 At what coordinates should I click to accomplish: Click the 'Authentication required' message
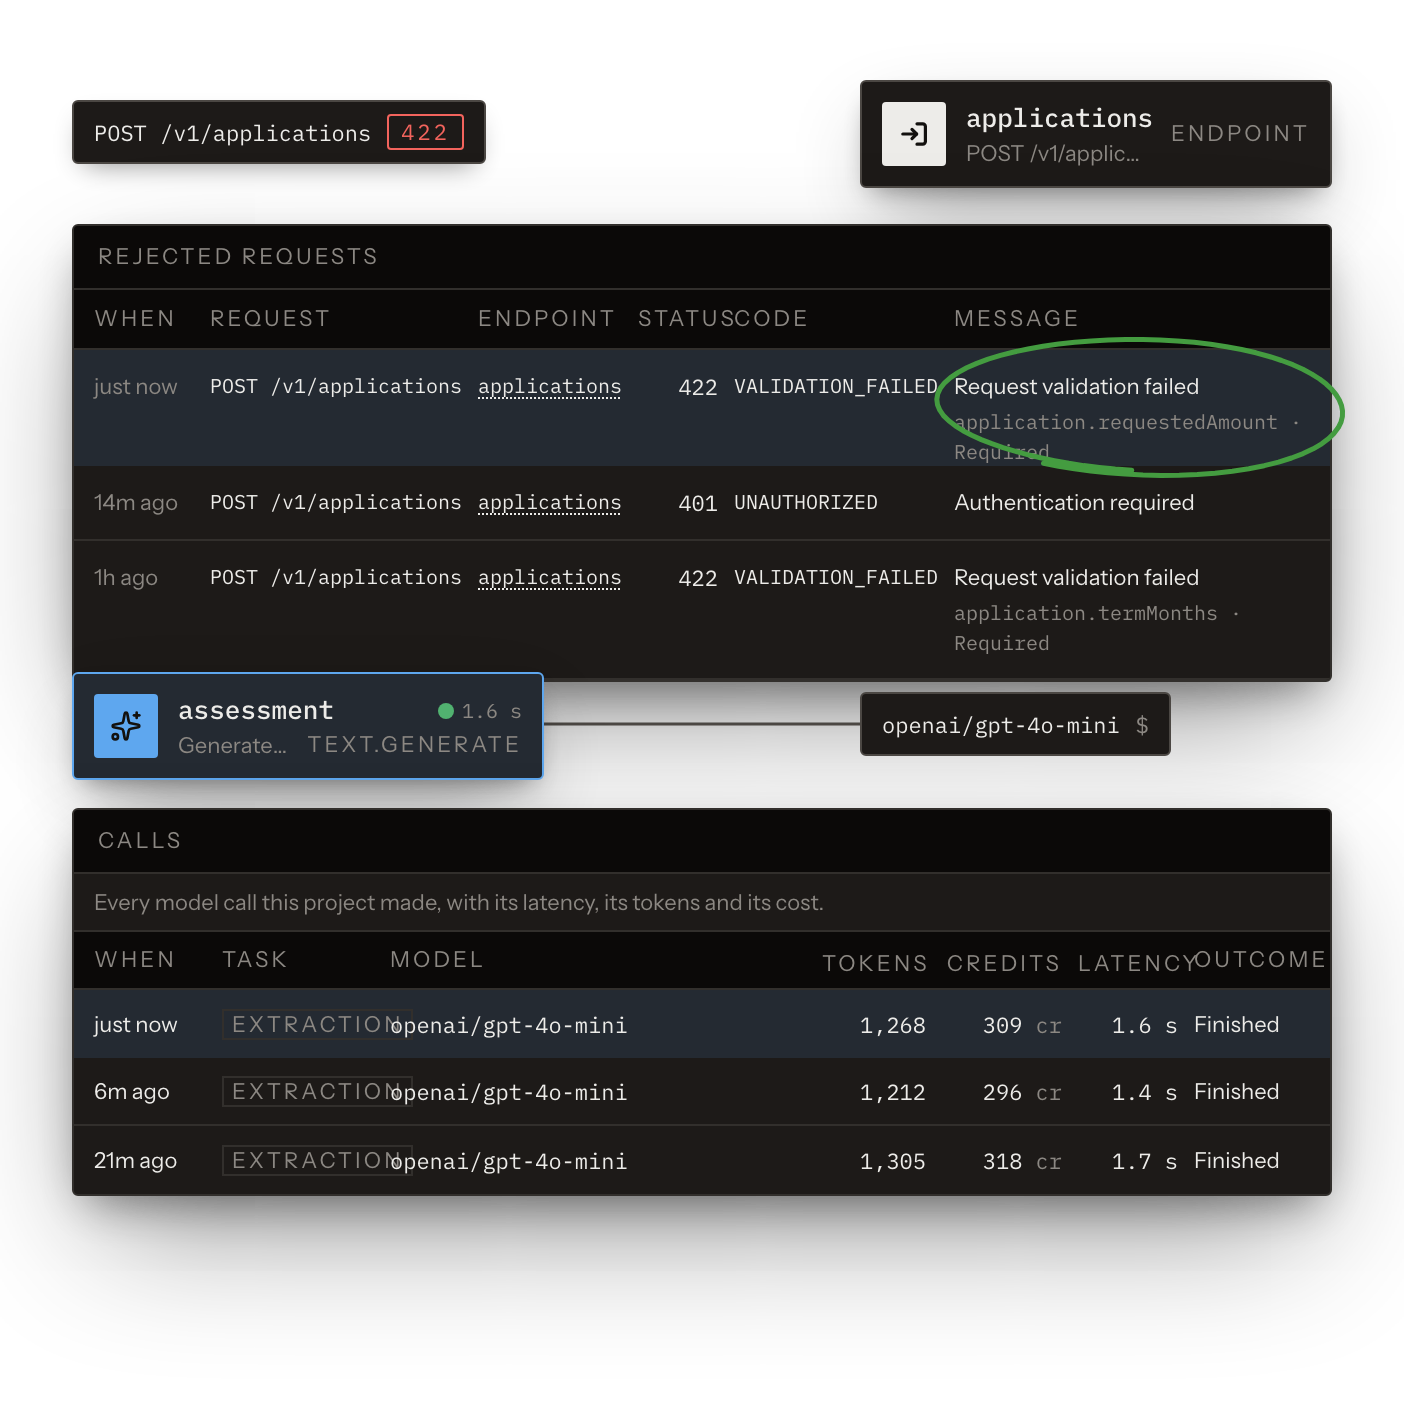1074,502
